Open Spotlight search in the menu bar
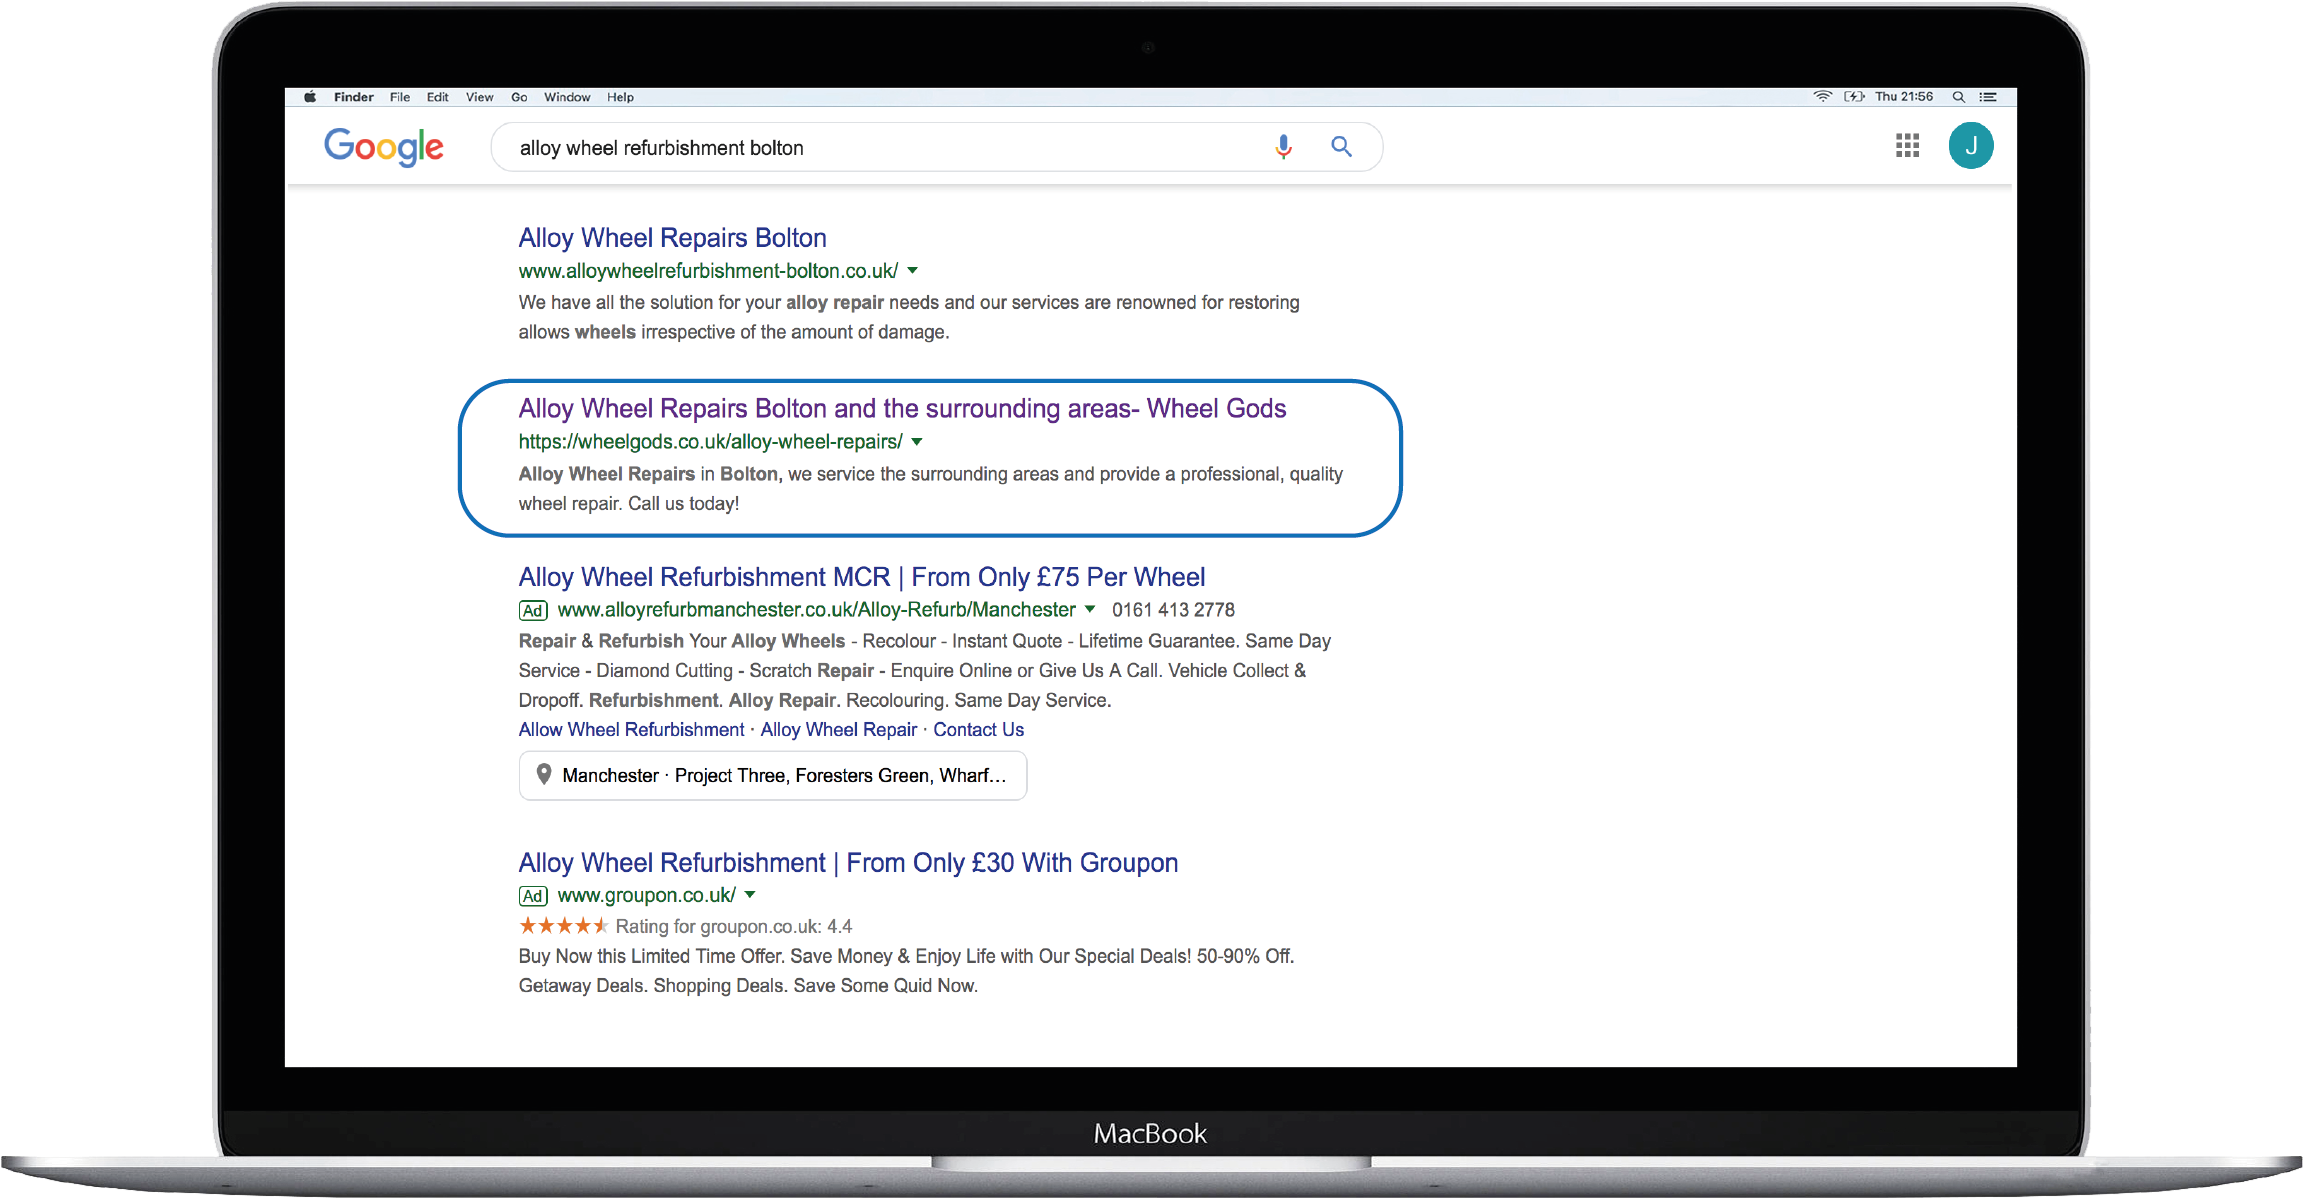 pyautogui.click(x=1958, y=97)
